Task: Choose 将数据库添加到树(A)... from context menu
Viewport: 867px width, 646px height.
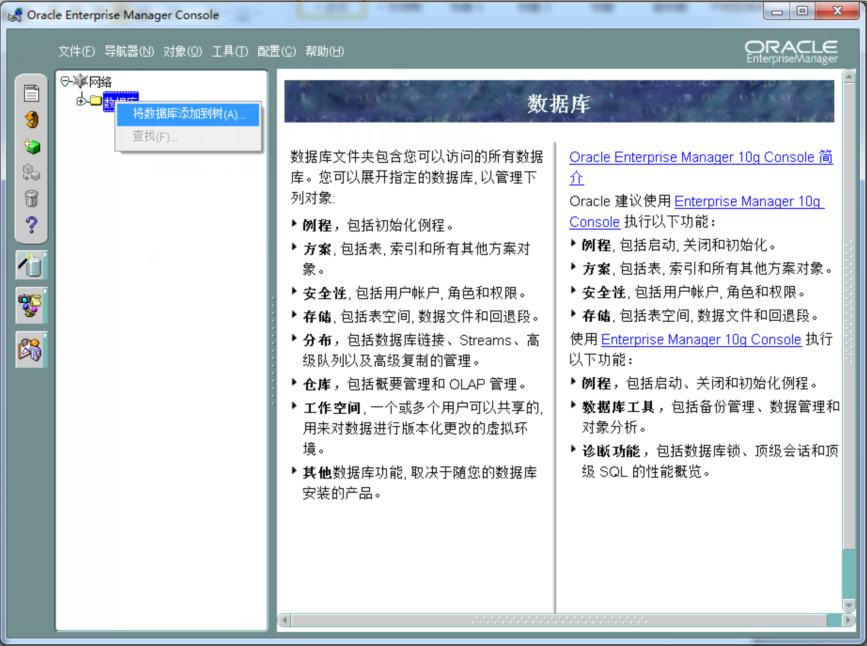Action: tap(188, 114)
